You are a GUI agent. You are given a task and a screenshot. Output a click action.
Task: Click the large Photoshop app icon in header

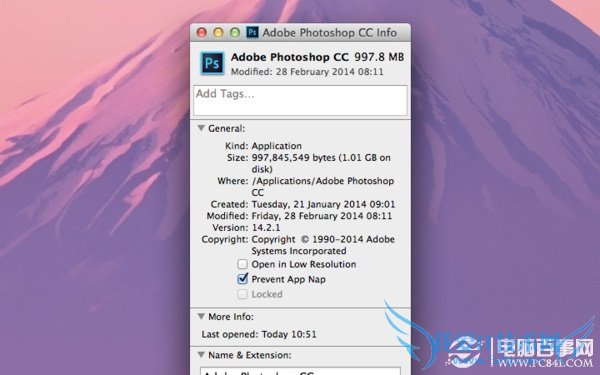pyautogui.click(x=212, y=63)
